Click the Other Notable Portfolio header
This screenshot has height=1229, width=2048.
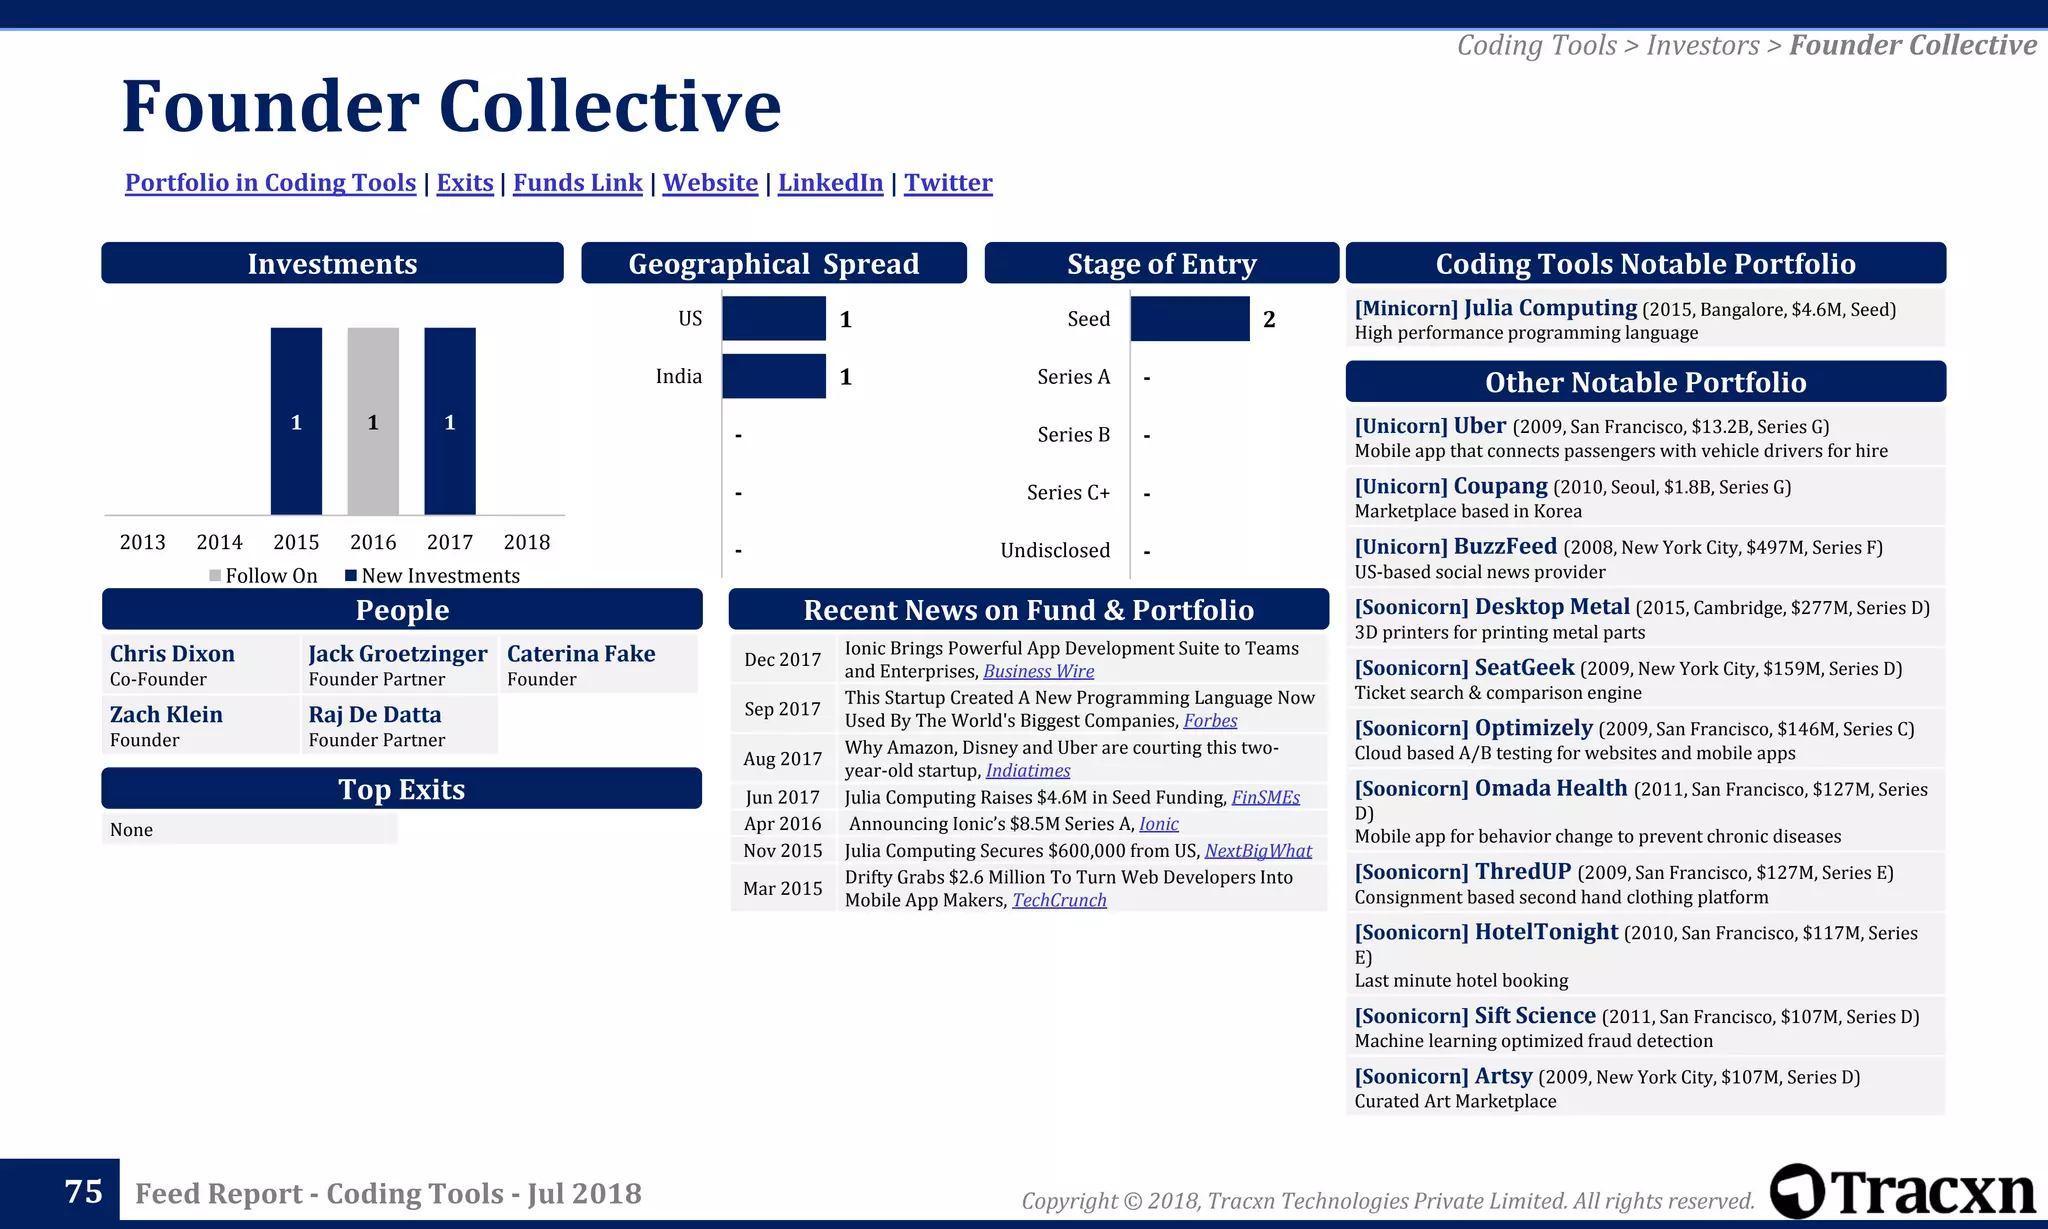tap(1645, 381)
